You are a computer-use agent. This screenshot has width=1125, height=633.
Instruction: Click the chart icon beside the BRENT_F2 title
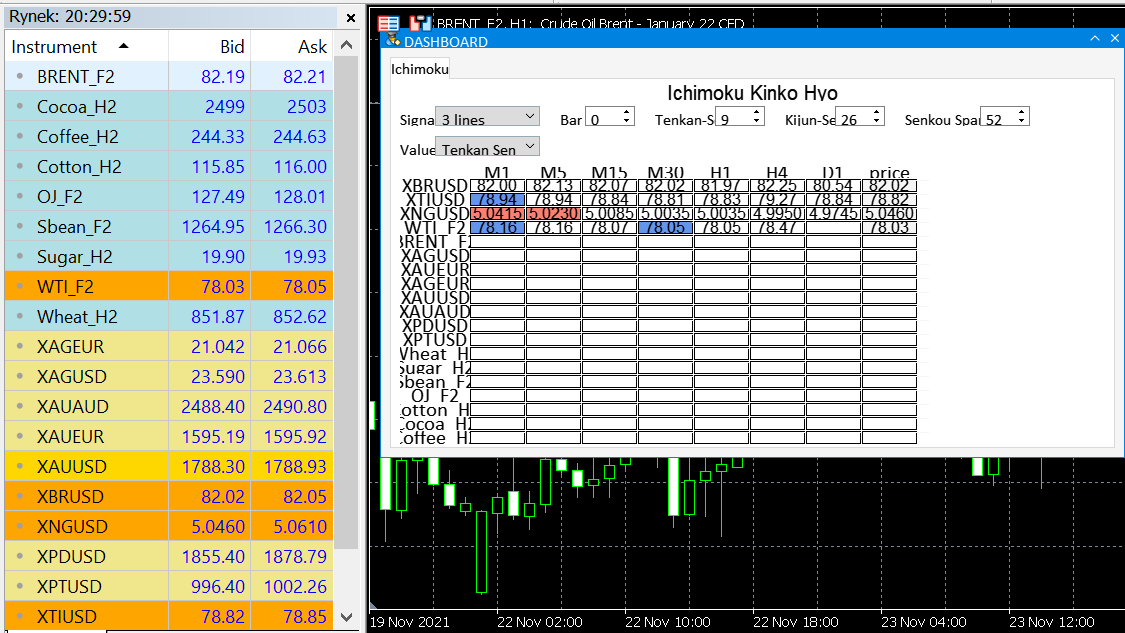[x=420, y=23]
